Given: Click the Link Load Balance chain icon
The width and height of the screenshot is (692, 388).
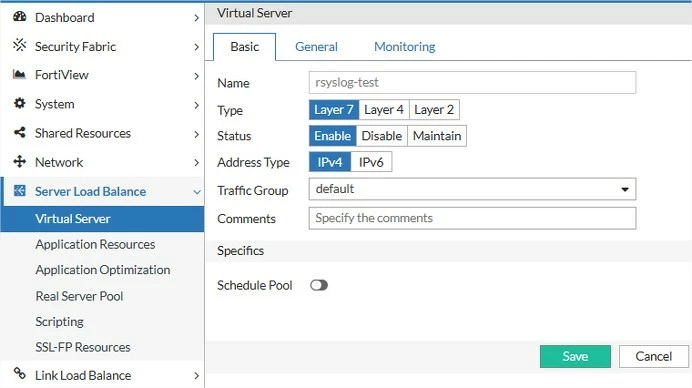Looking at the screenshot, I should 19,373.
